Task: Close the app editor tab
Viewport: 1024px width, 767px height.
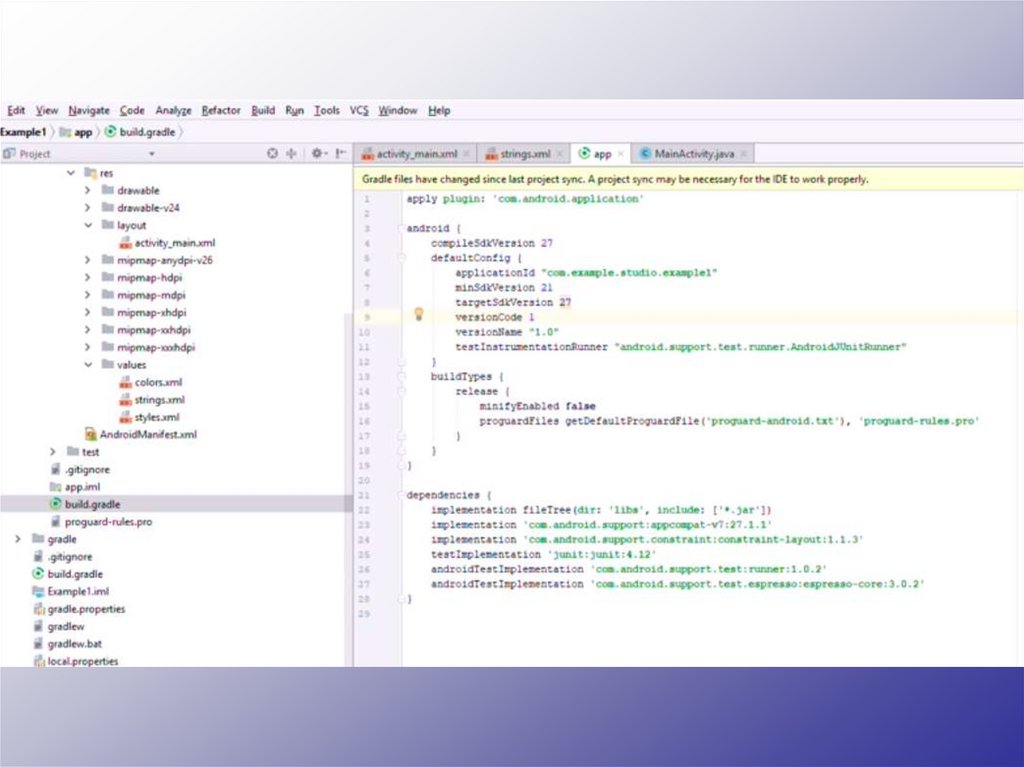Action: point(621,154)
